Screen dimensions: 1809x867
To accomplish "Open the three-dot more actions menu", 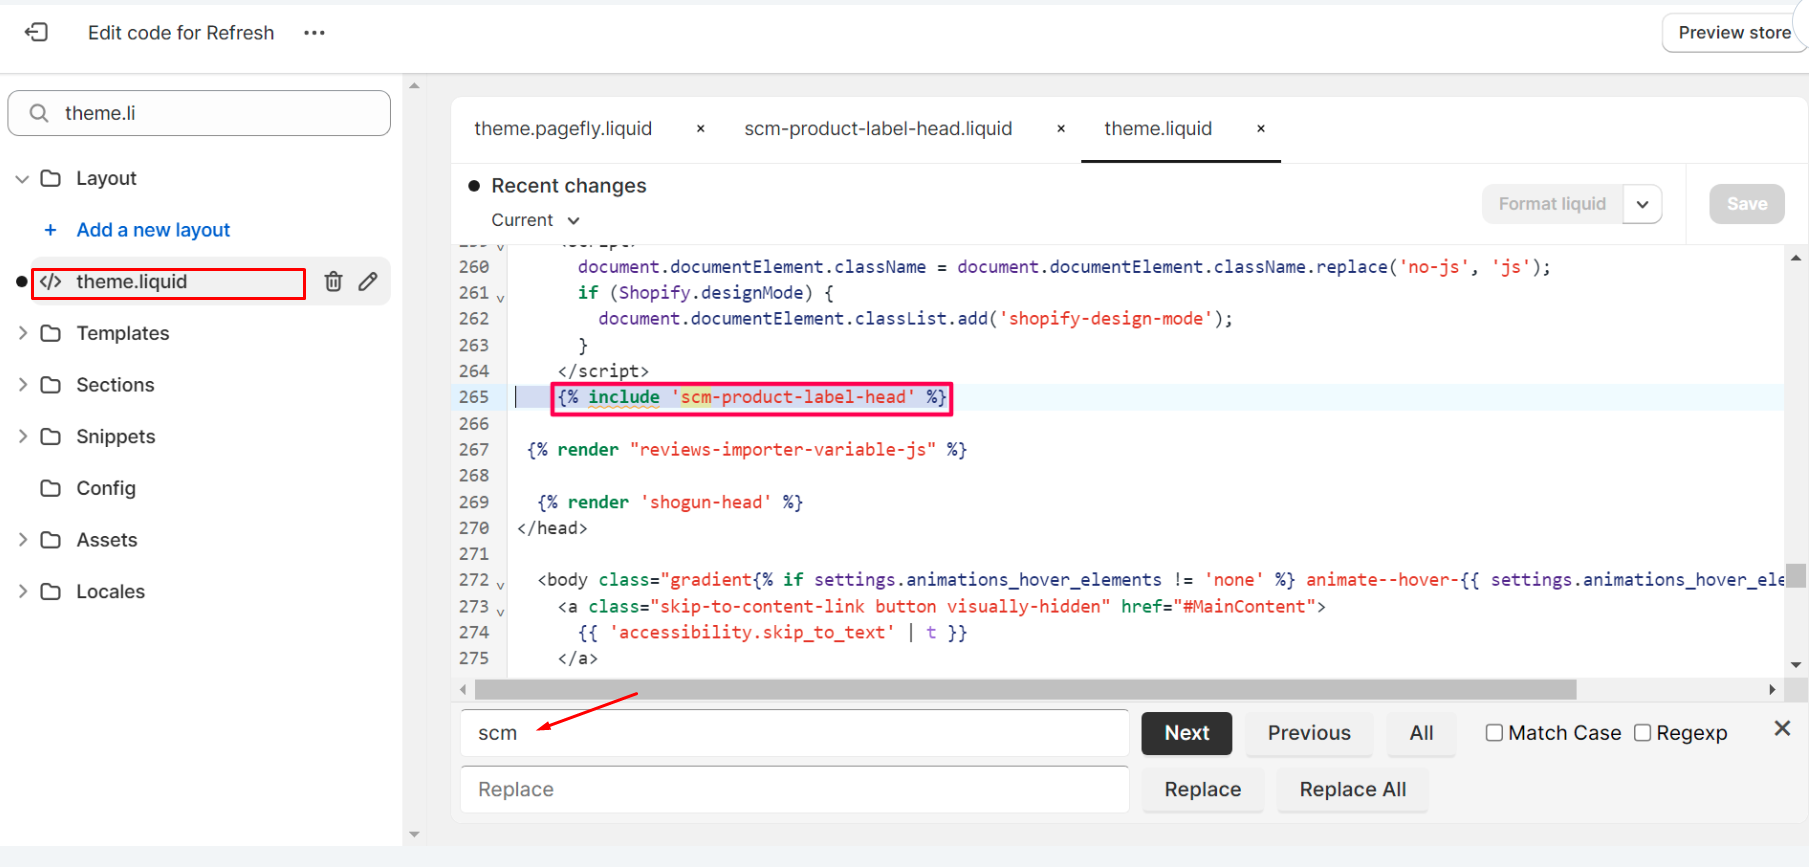I will (314, 33).
